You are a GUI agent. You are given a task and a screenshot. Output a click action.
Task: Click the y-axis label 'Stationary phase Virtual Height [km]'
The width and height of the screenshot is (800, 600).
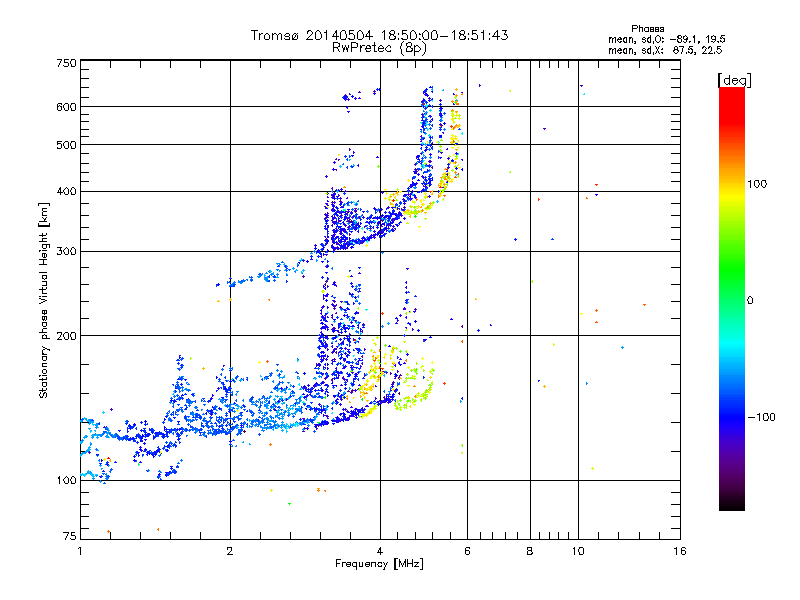(44, 300)
